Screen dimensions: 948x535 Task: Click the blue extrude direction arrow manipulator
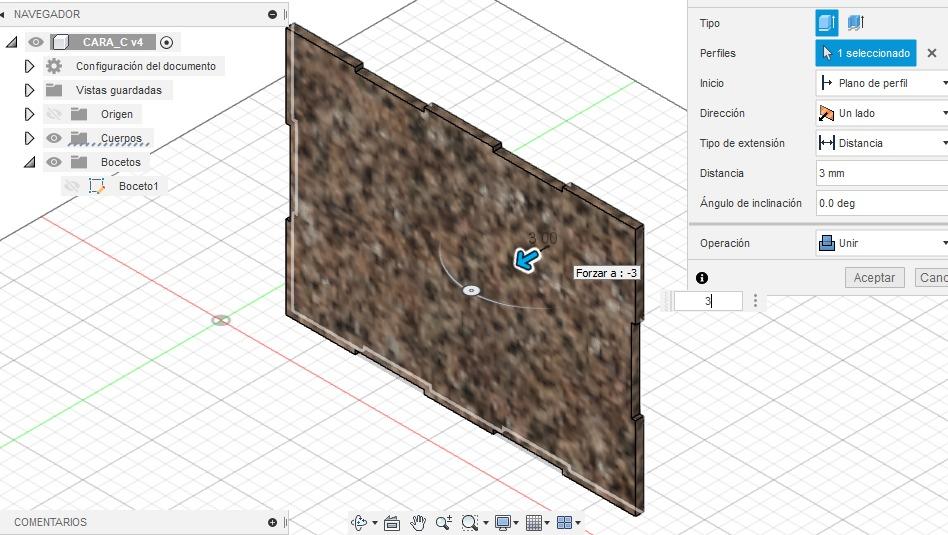coord(527,259)
